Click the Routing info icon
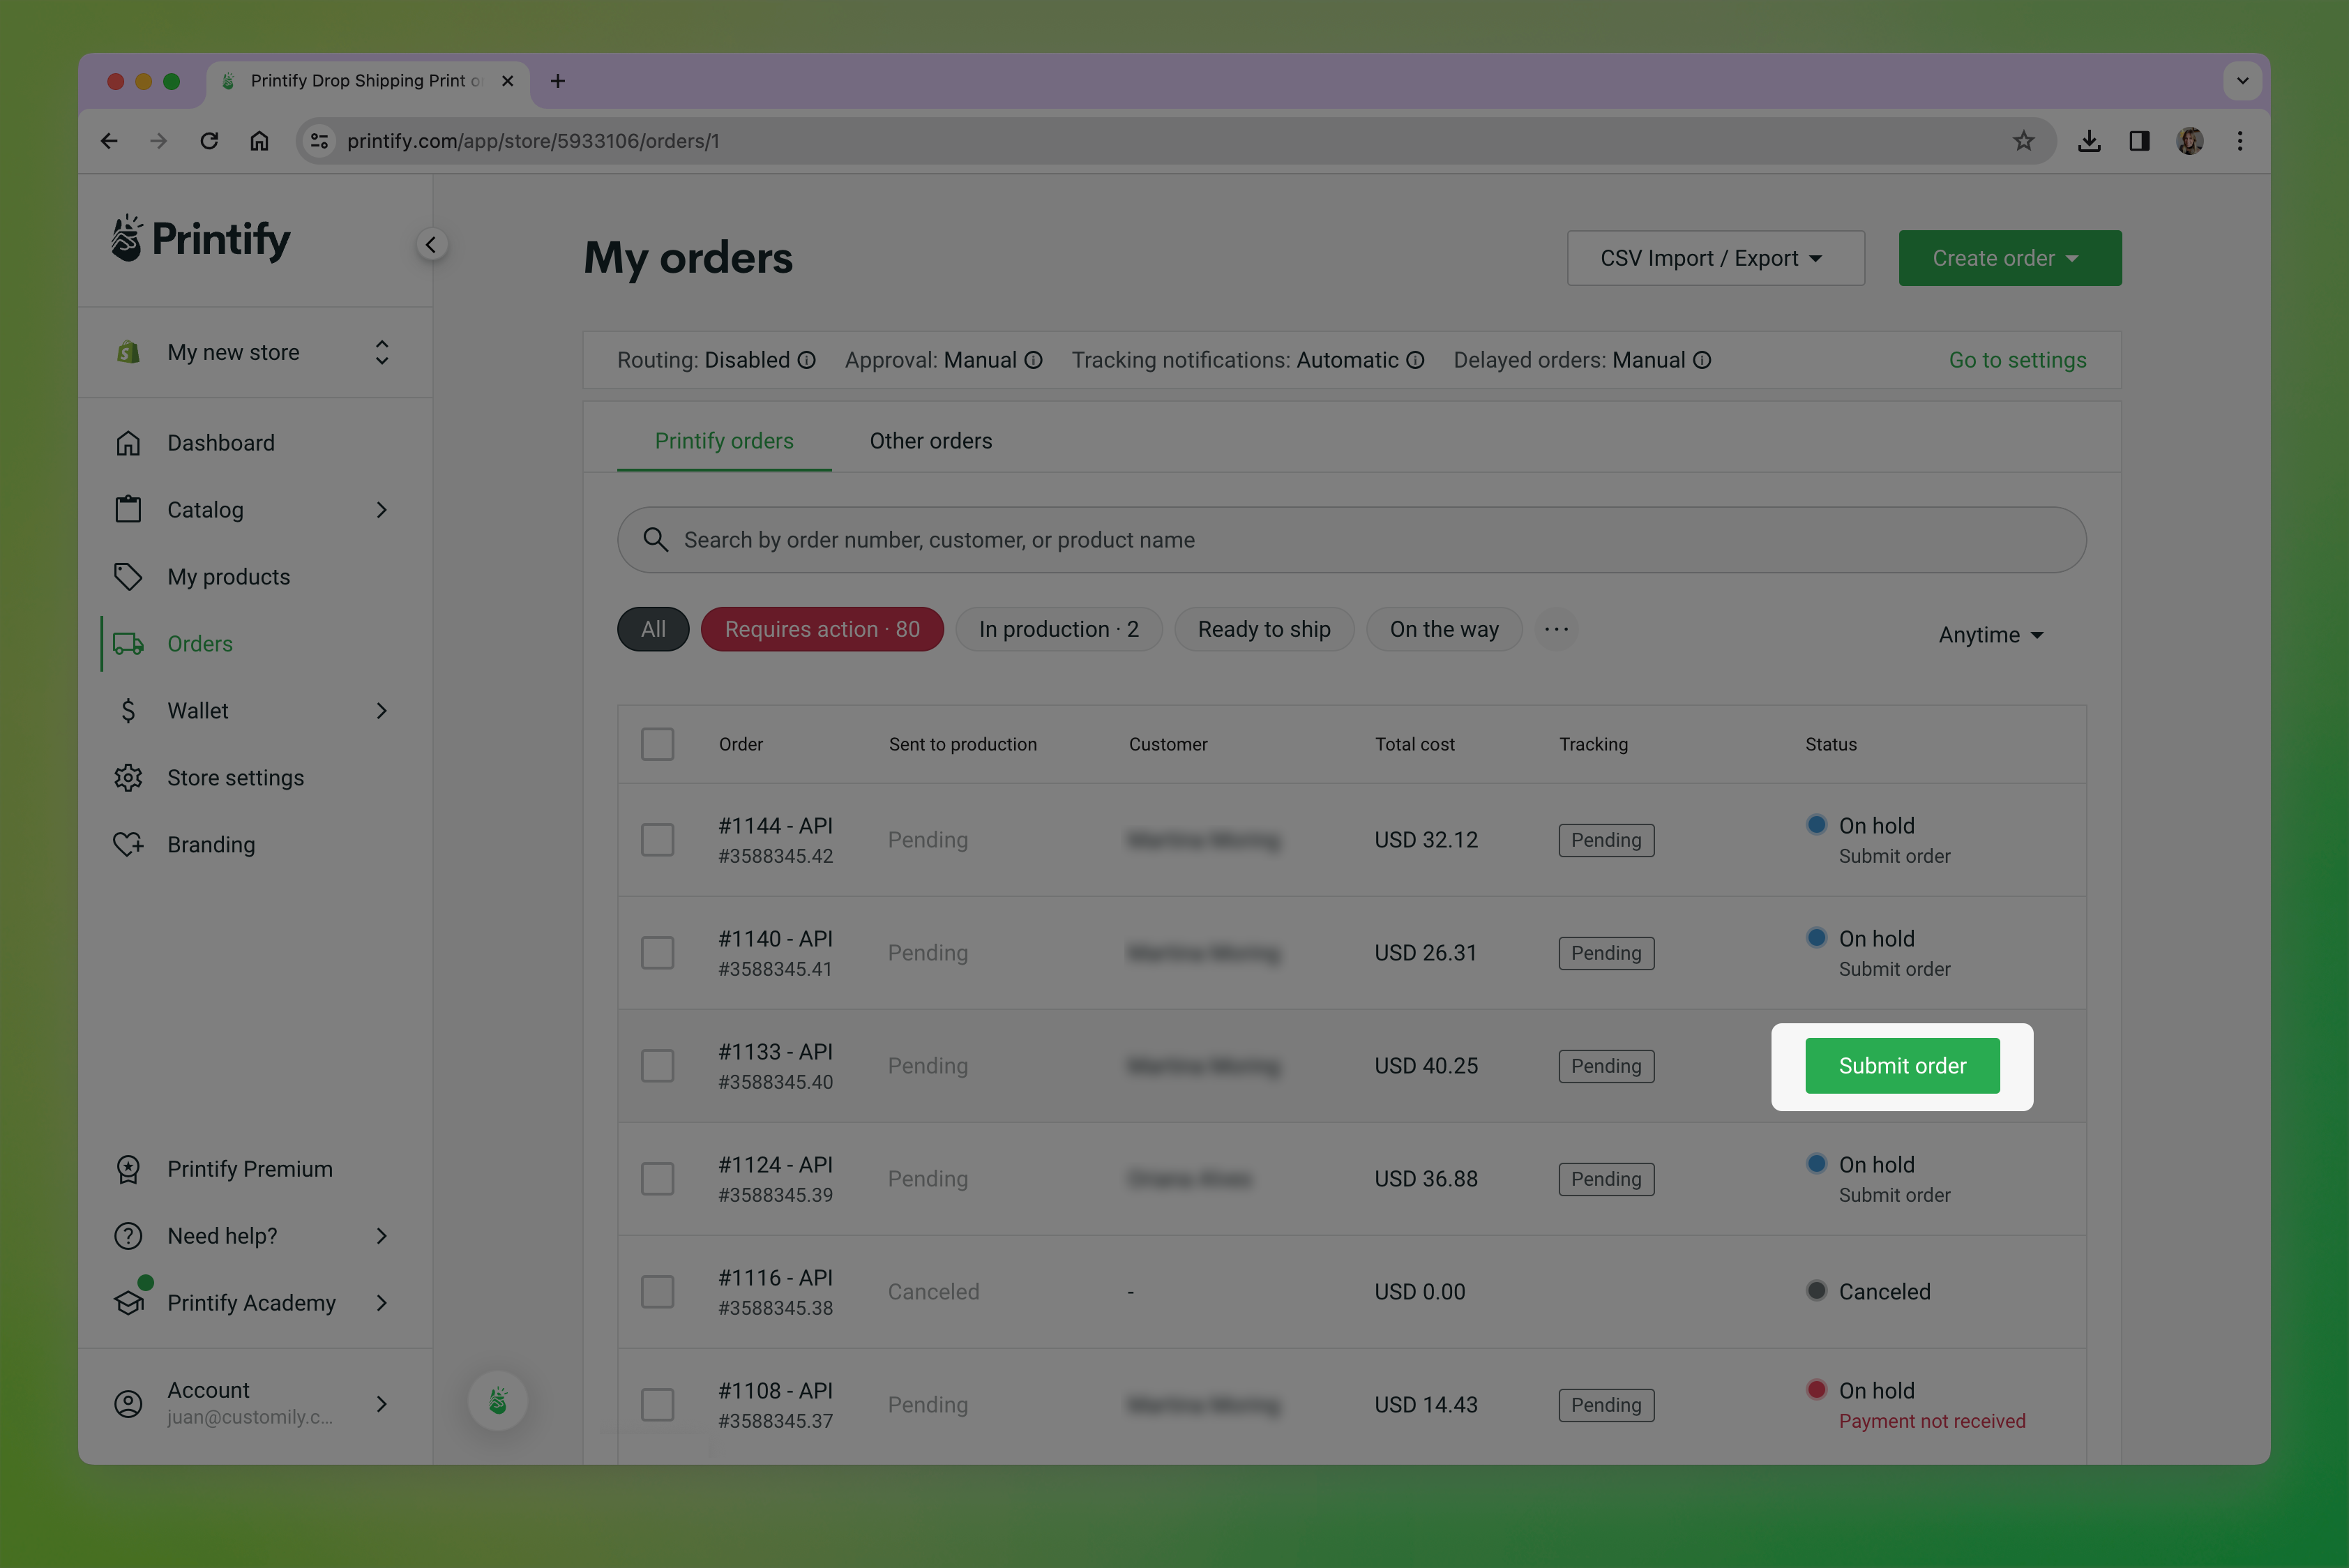 pyautogui.click(x=807, y=360)
